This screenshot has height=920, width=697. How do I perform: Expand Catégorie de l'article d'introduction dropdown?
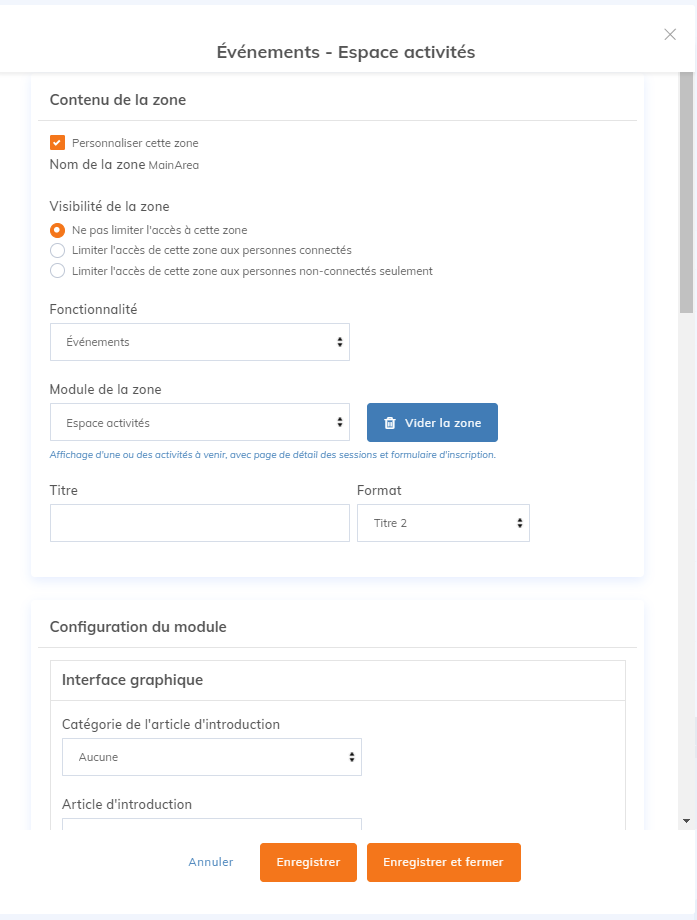click(x=211, y=757)
